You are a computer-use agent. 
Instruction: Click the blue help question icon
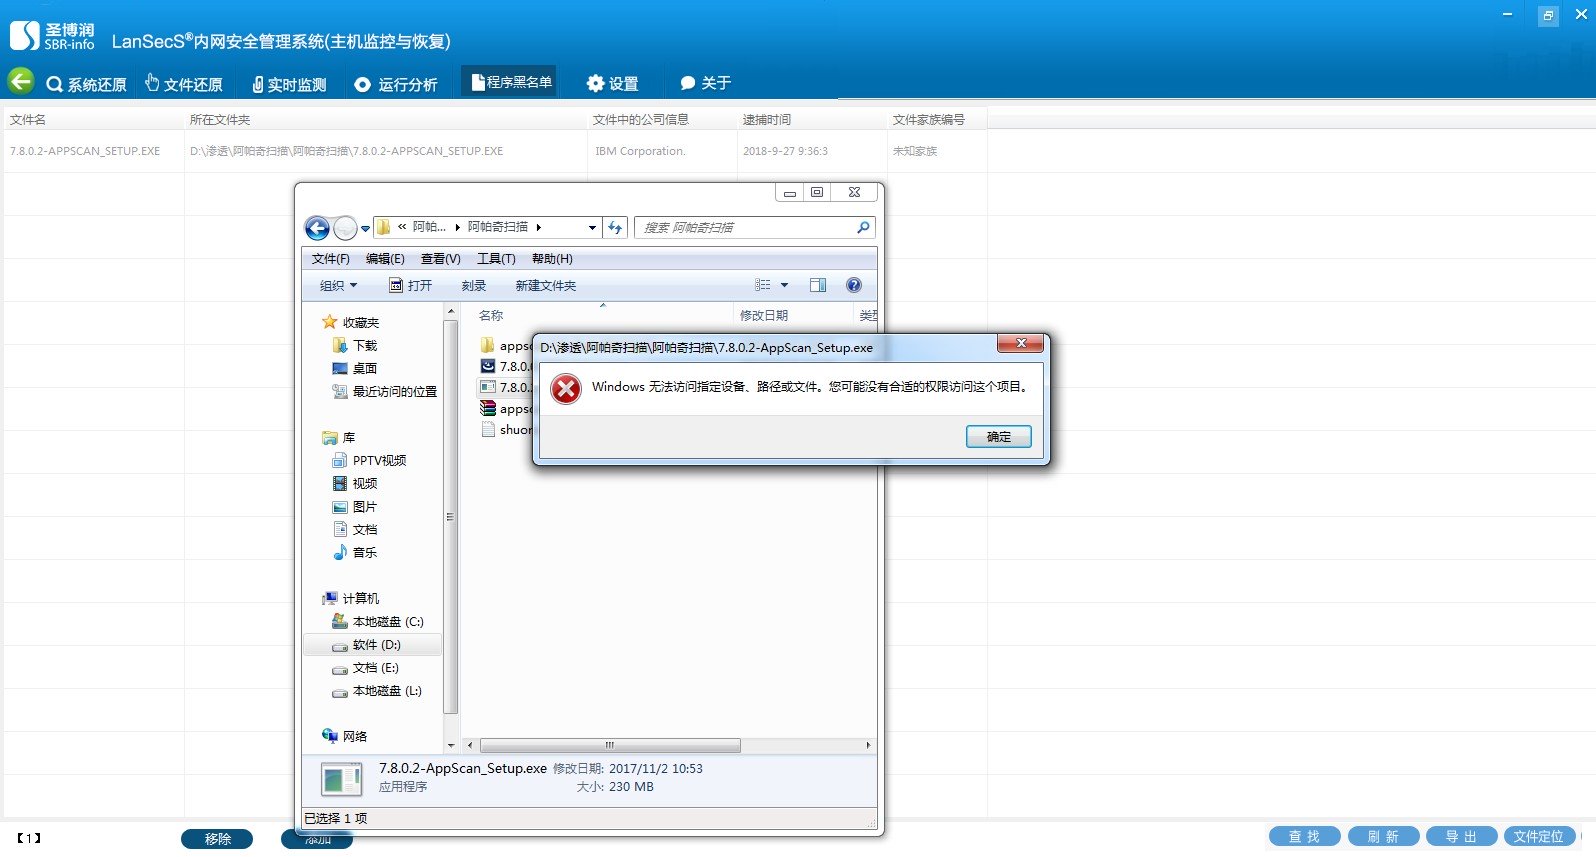[x=854, y=285]
